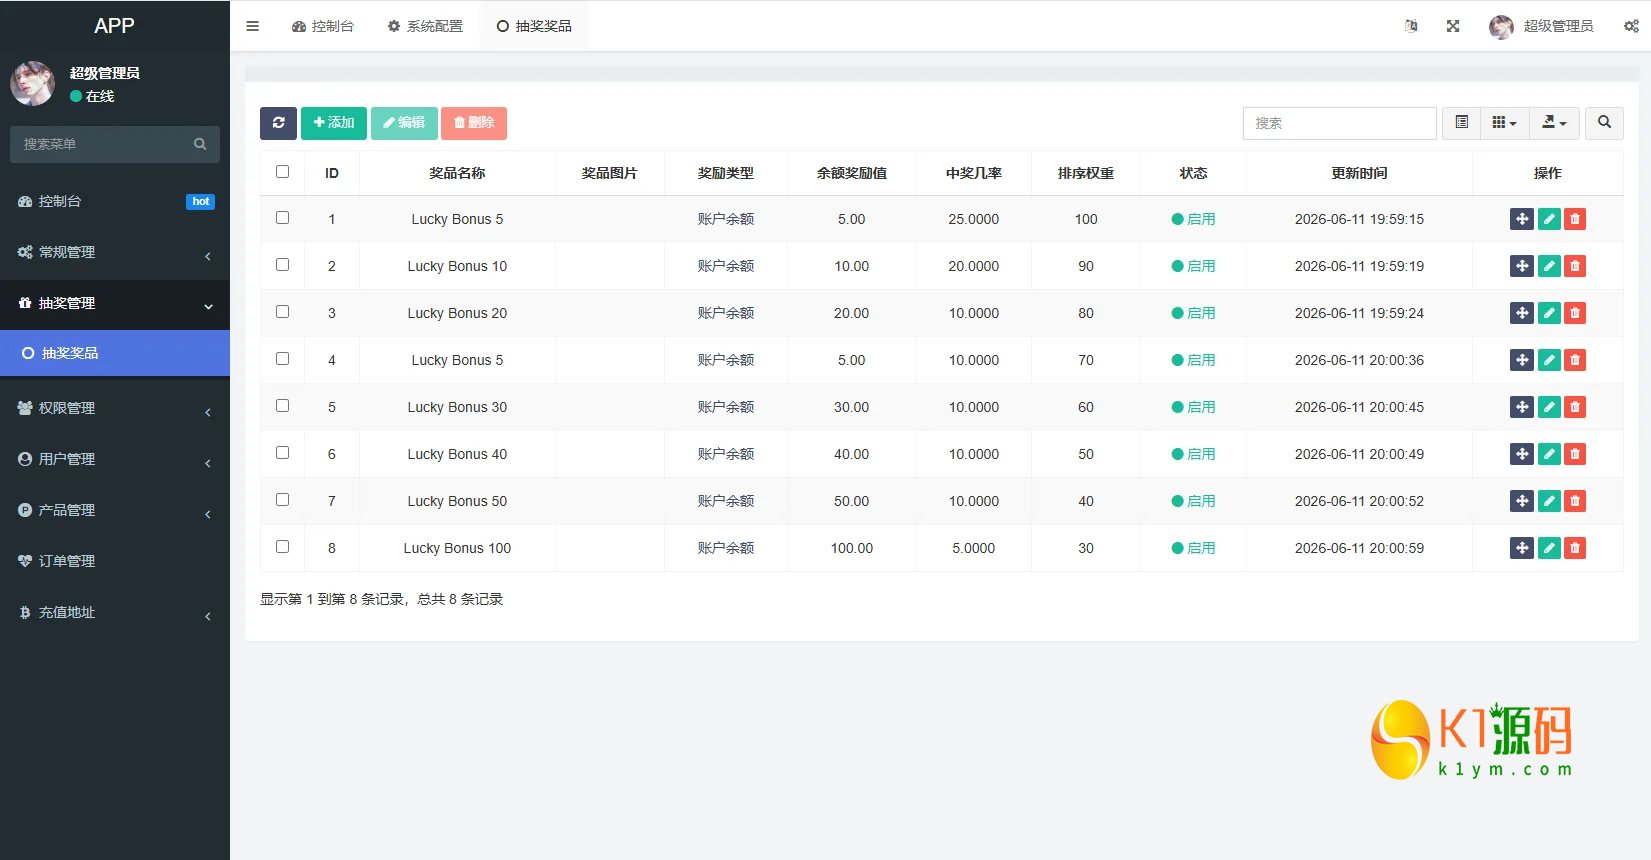Click the top-right admin avatar
The image size is (1651, 860).
pyautogui.click(x=1501, y=27)
